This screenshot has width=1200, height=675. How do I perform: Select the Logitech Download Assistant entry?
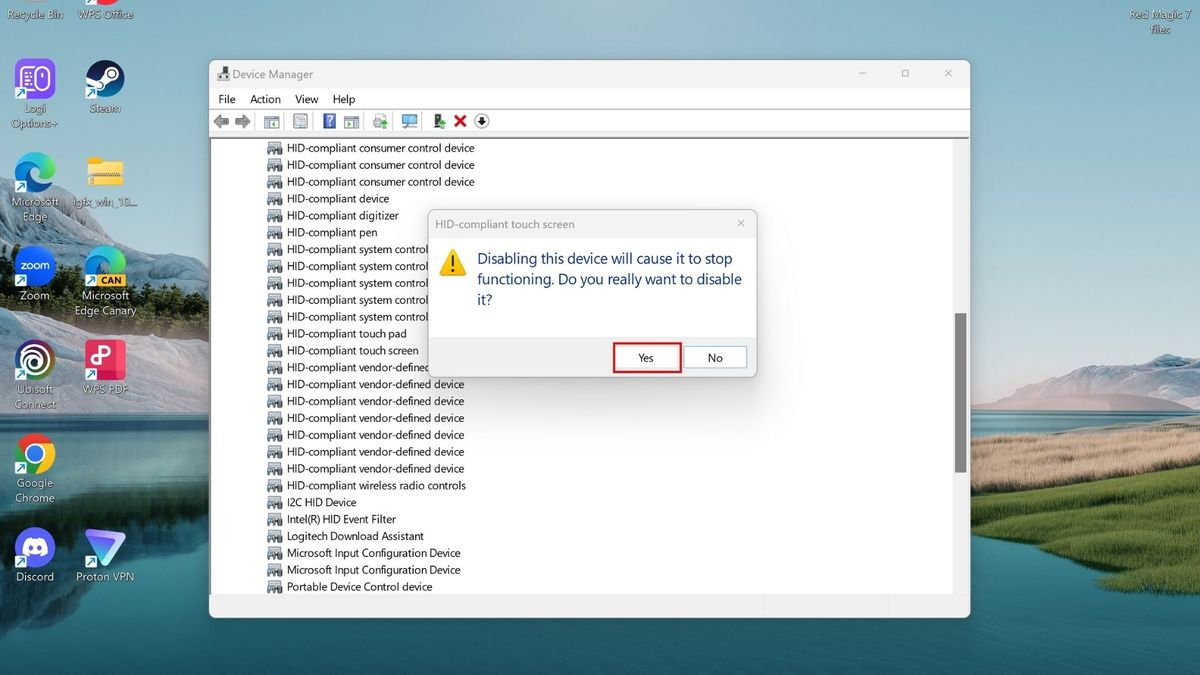[x=356, y=536]
